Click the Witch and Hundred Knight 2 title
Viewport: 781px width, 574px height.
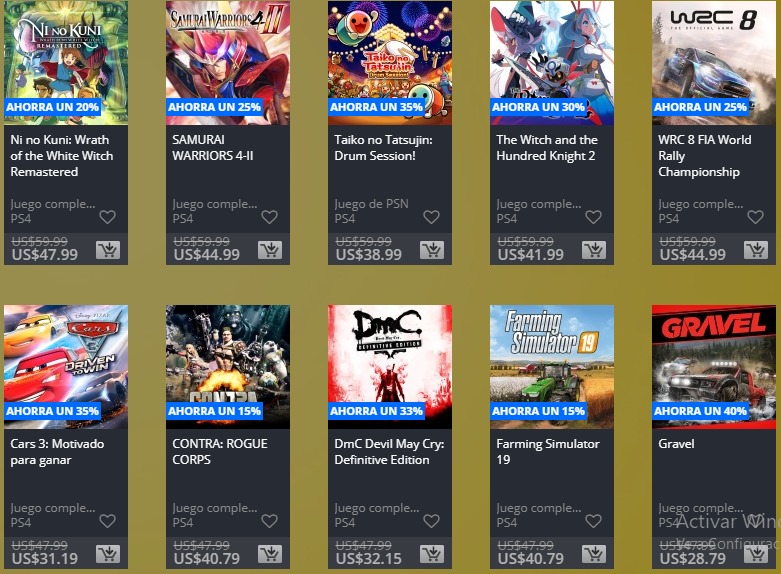[547, 147]
